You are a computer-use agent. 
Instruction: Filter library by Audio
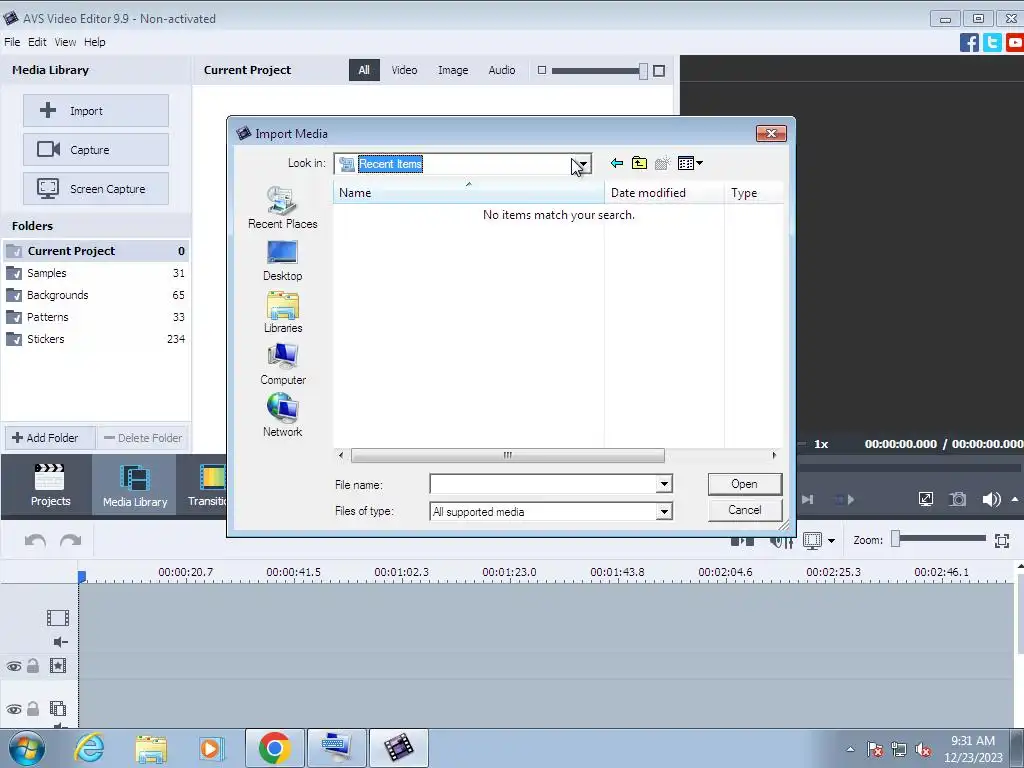pyautogui.click(x=502, y=70)
